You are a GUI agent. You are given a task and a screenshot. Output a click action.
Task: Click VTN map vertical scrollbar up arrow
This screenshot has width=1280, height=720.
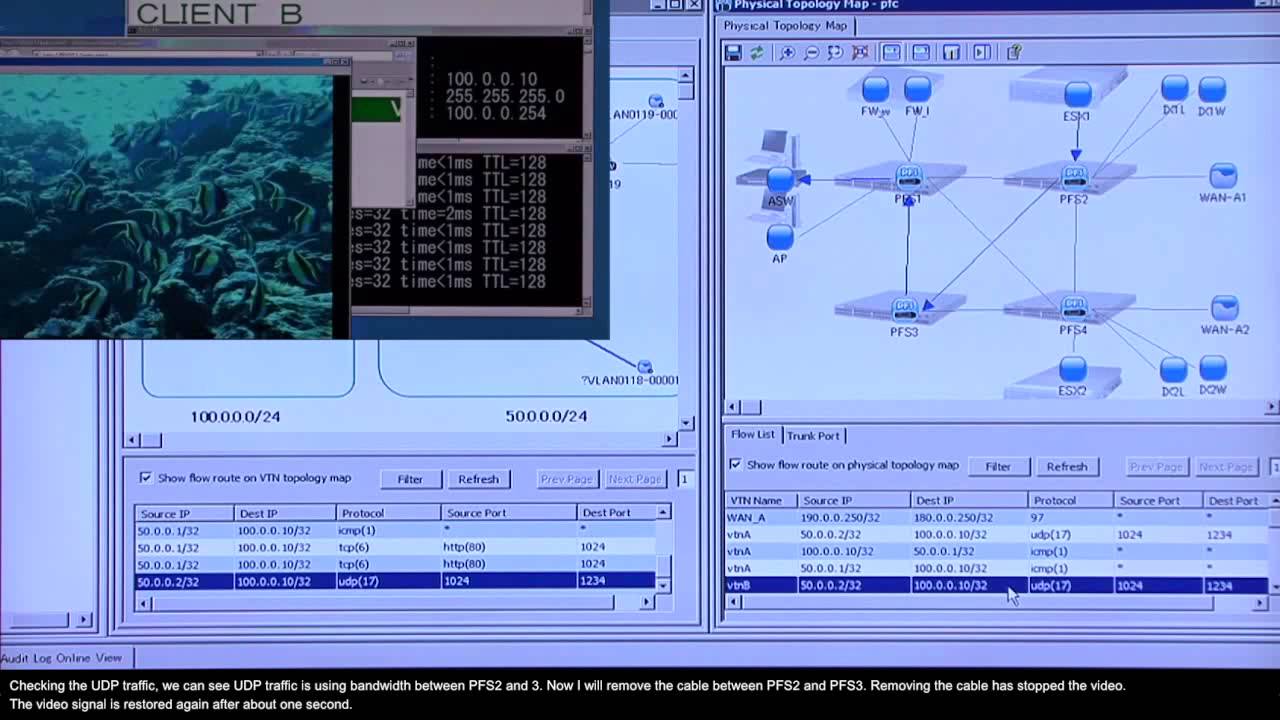click(686, 75)
